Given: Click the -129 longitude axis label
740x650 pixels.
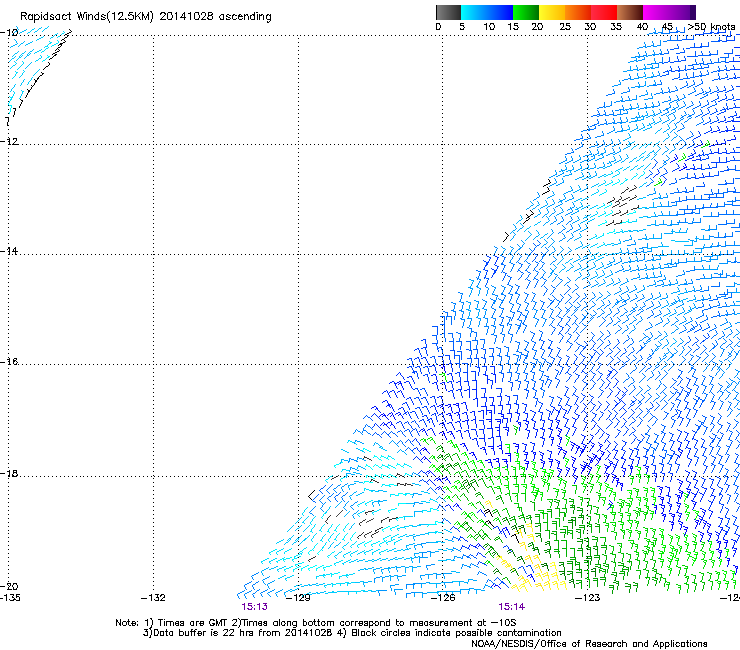Looking at the screenshot, I should pos(298,598).
